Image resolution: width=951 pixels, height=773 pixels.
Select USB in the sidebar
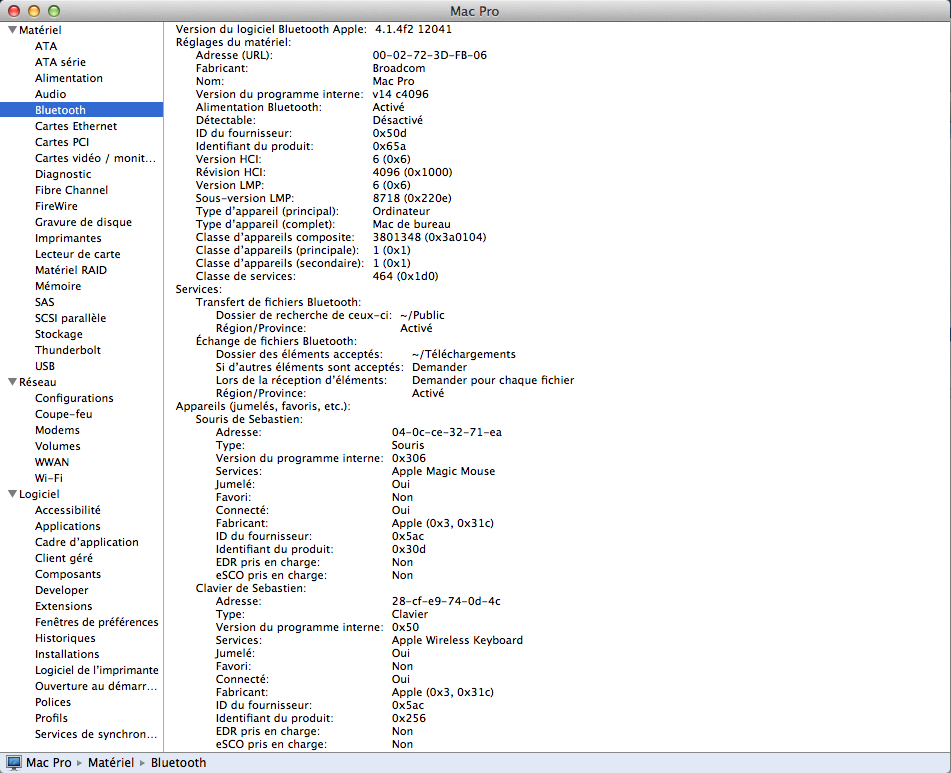45,366
